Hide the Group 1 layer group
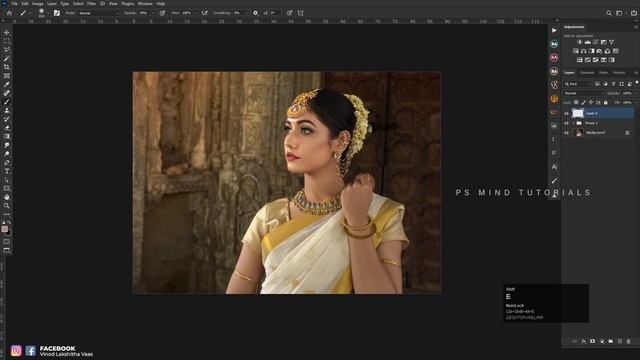This screenshot has height=360, width=640. 567,123
